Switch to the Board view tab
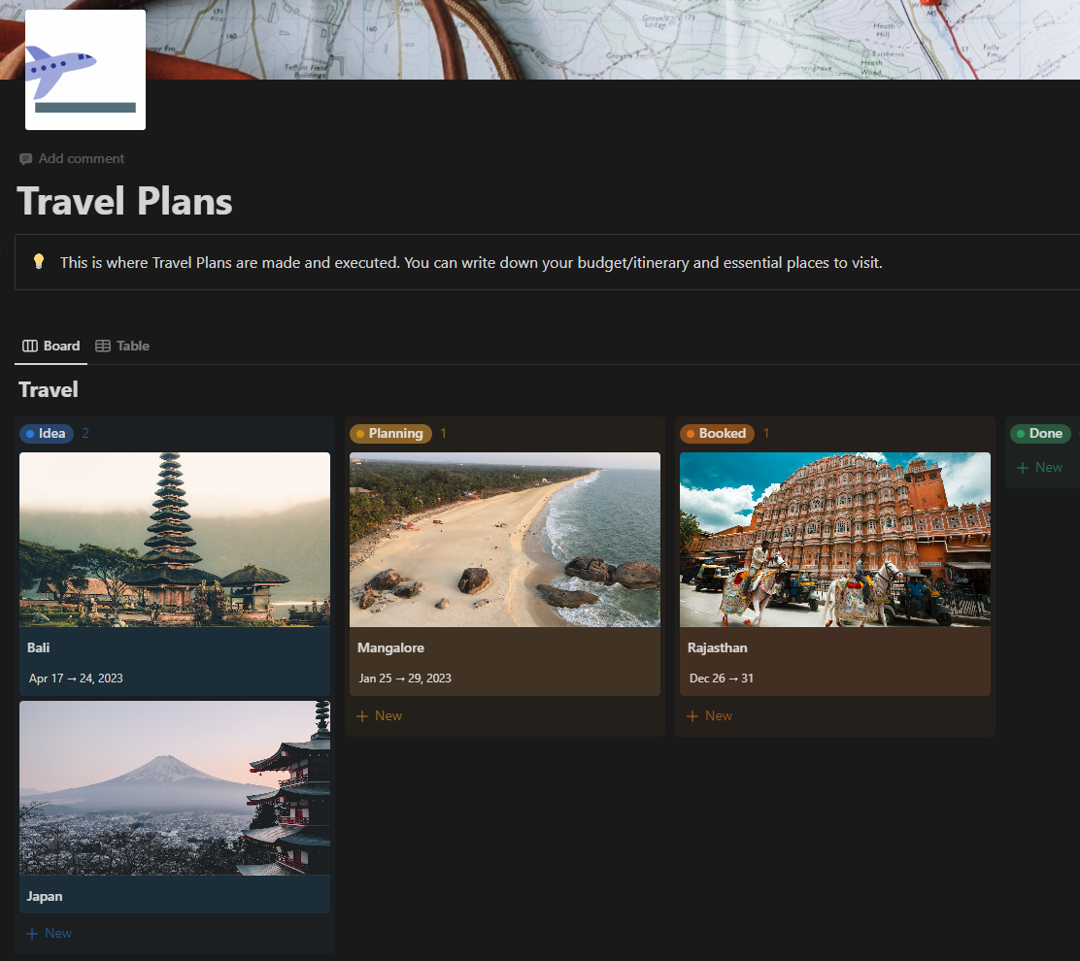 click(x=51, y=346)
